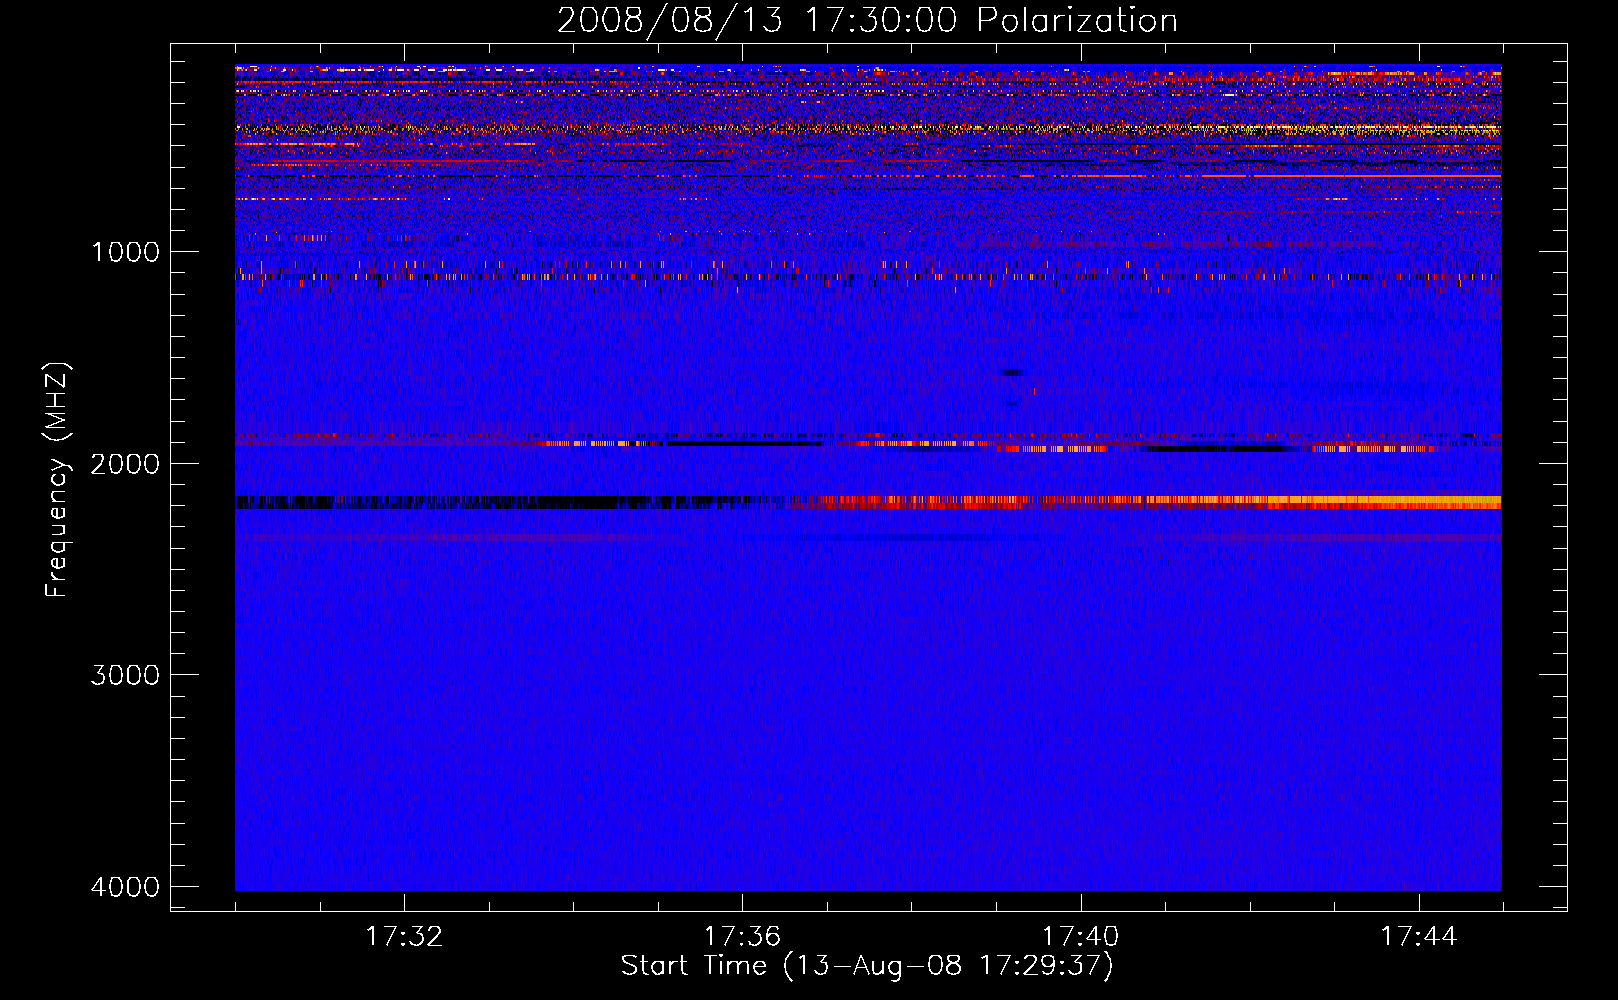Click the plot title '2008/08/13 17:30:00 Polarization'
Screen dimensions: 1618x1000
867,20
